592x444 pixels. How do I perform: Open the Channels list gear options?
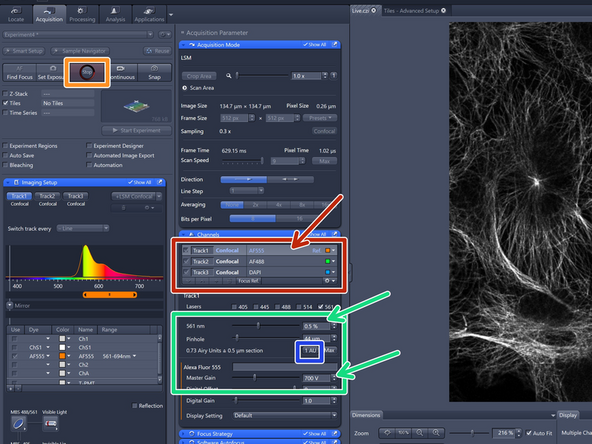click(329, 281)
